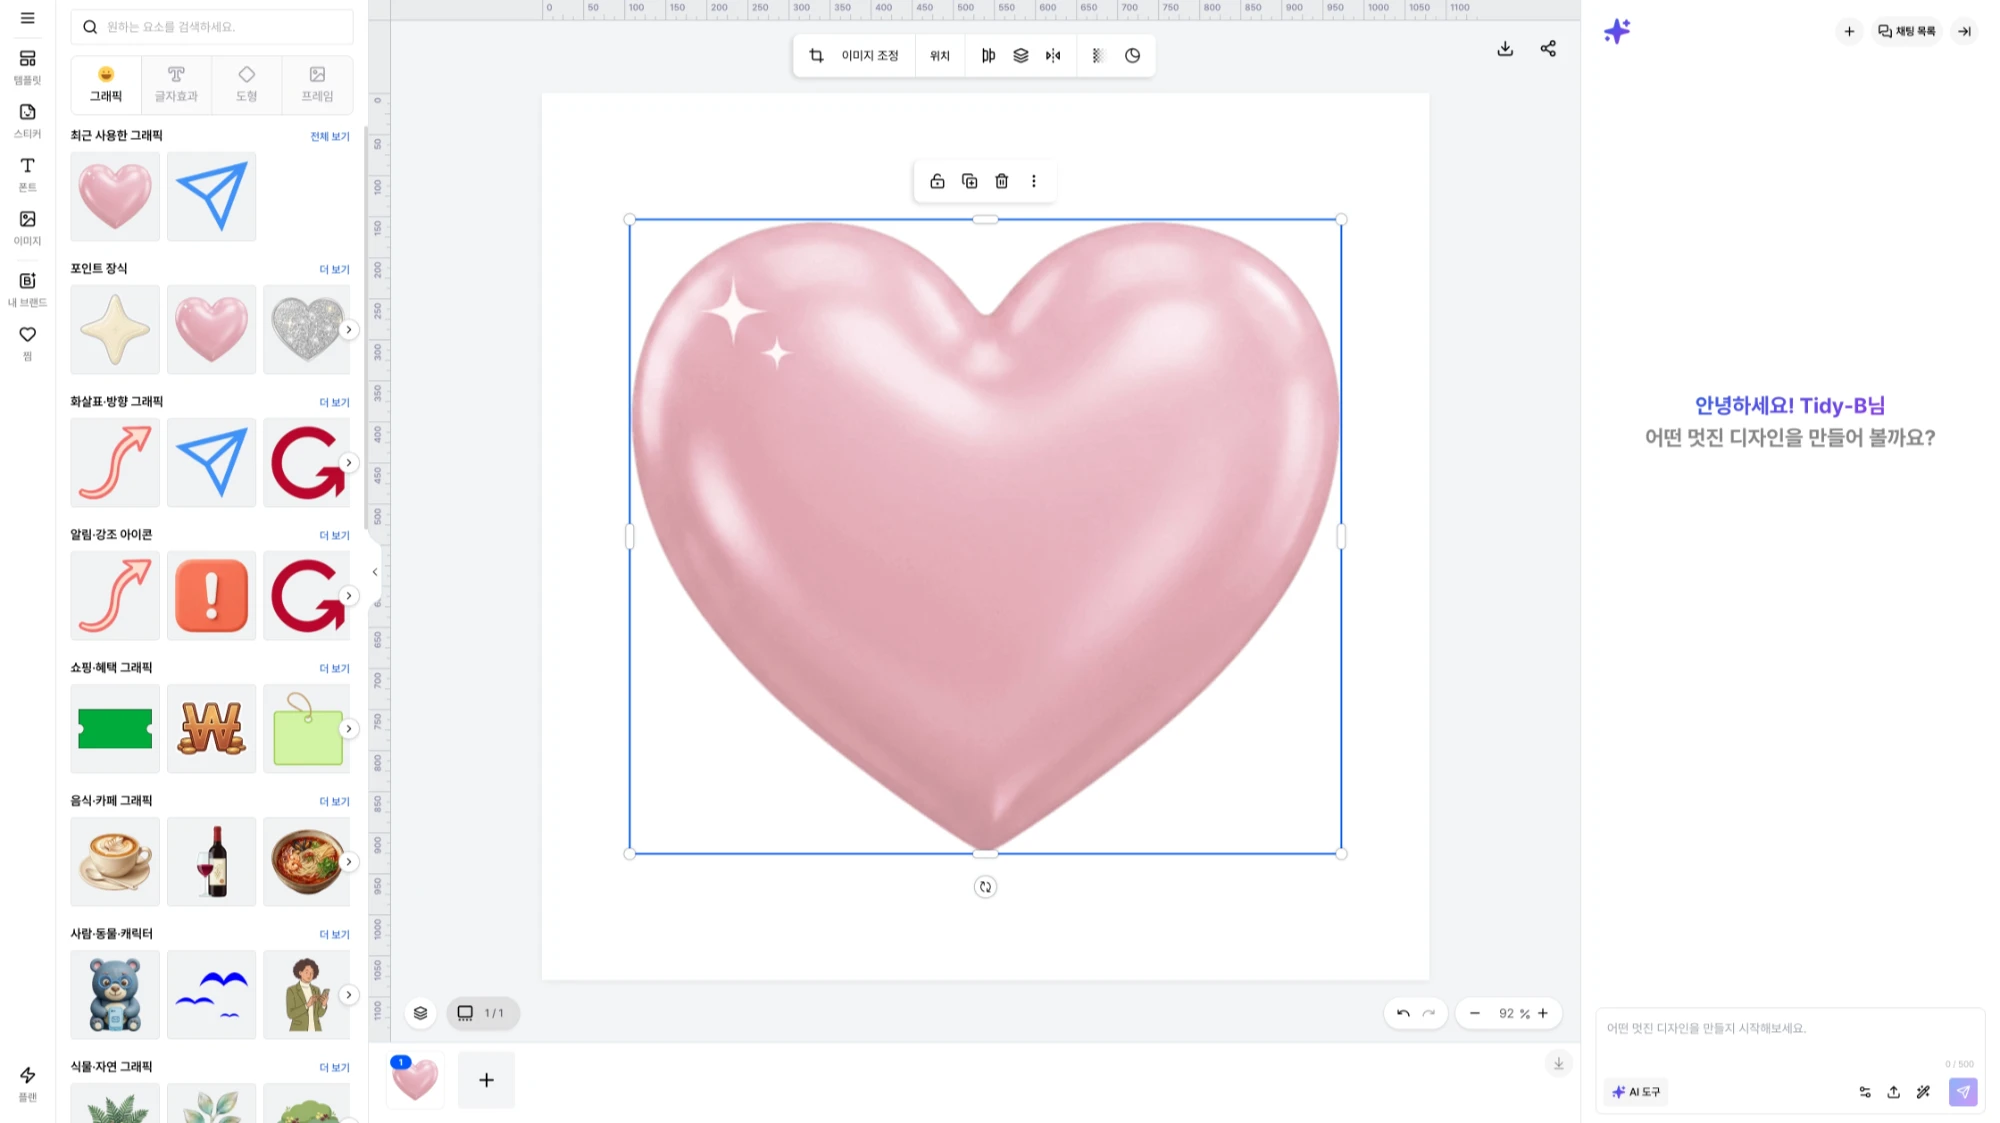Viewport: 2000px width, 1123px height.
Task: Undo the last action
Action: coord(1403,1013)
